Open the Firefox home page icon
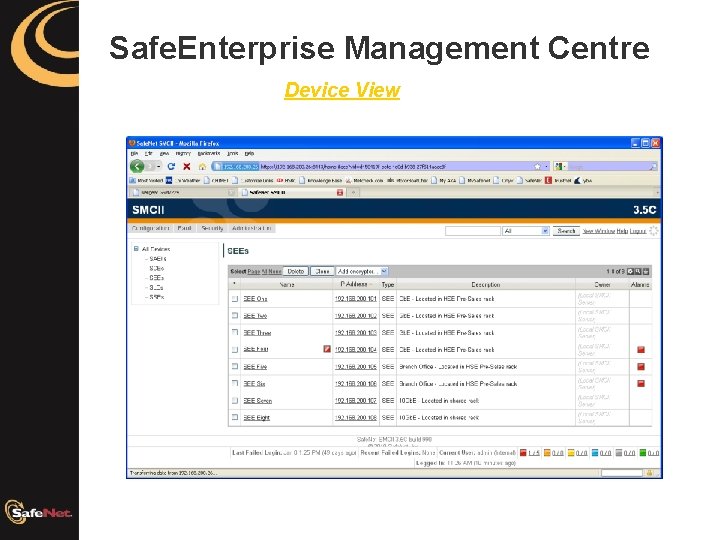The image size is (720, 540). [202, 166]
